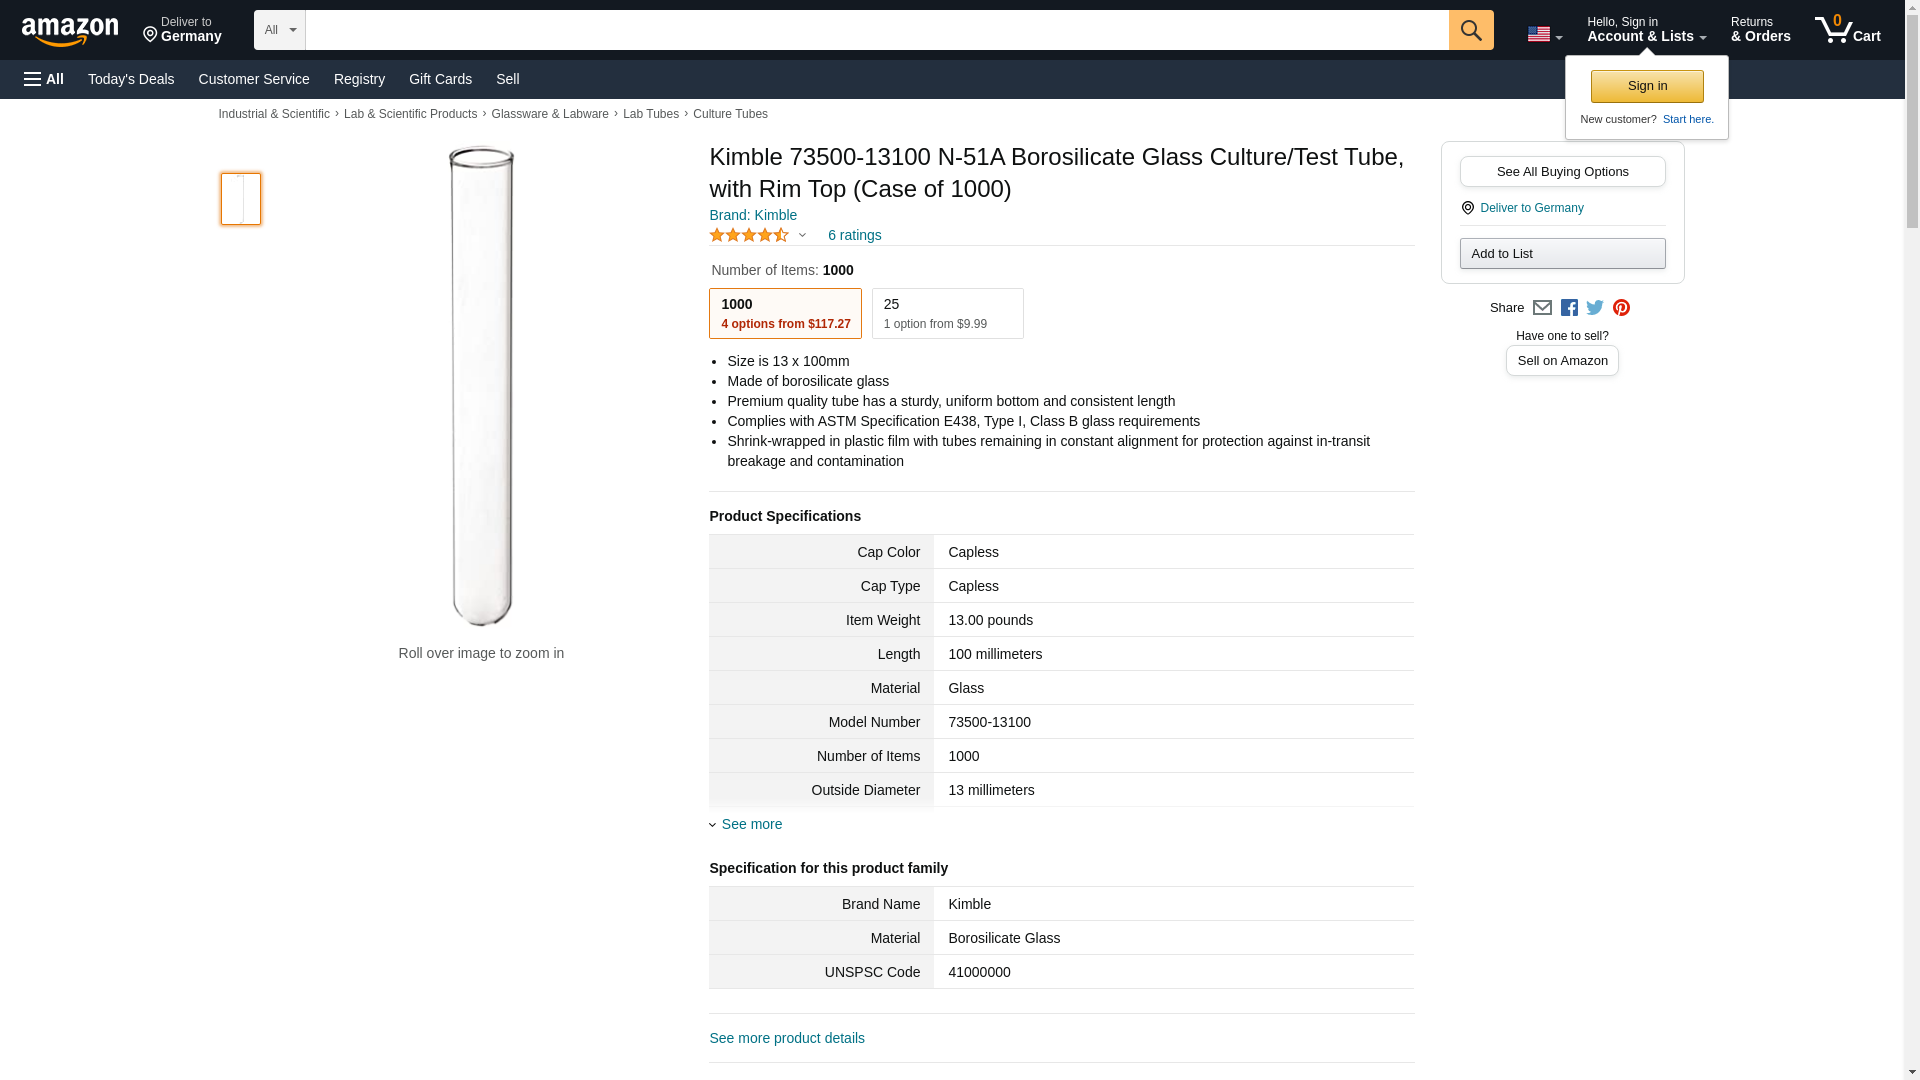Open the shopping cart icon
This screenshot has height=1080, width=1920.
(x=1847, y=30)
